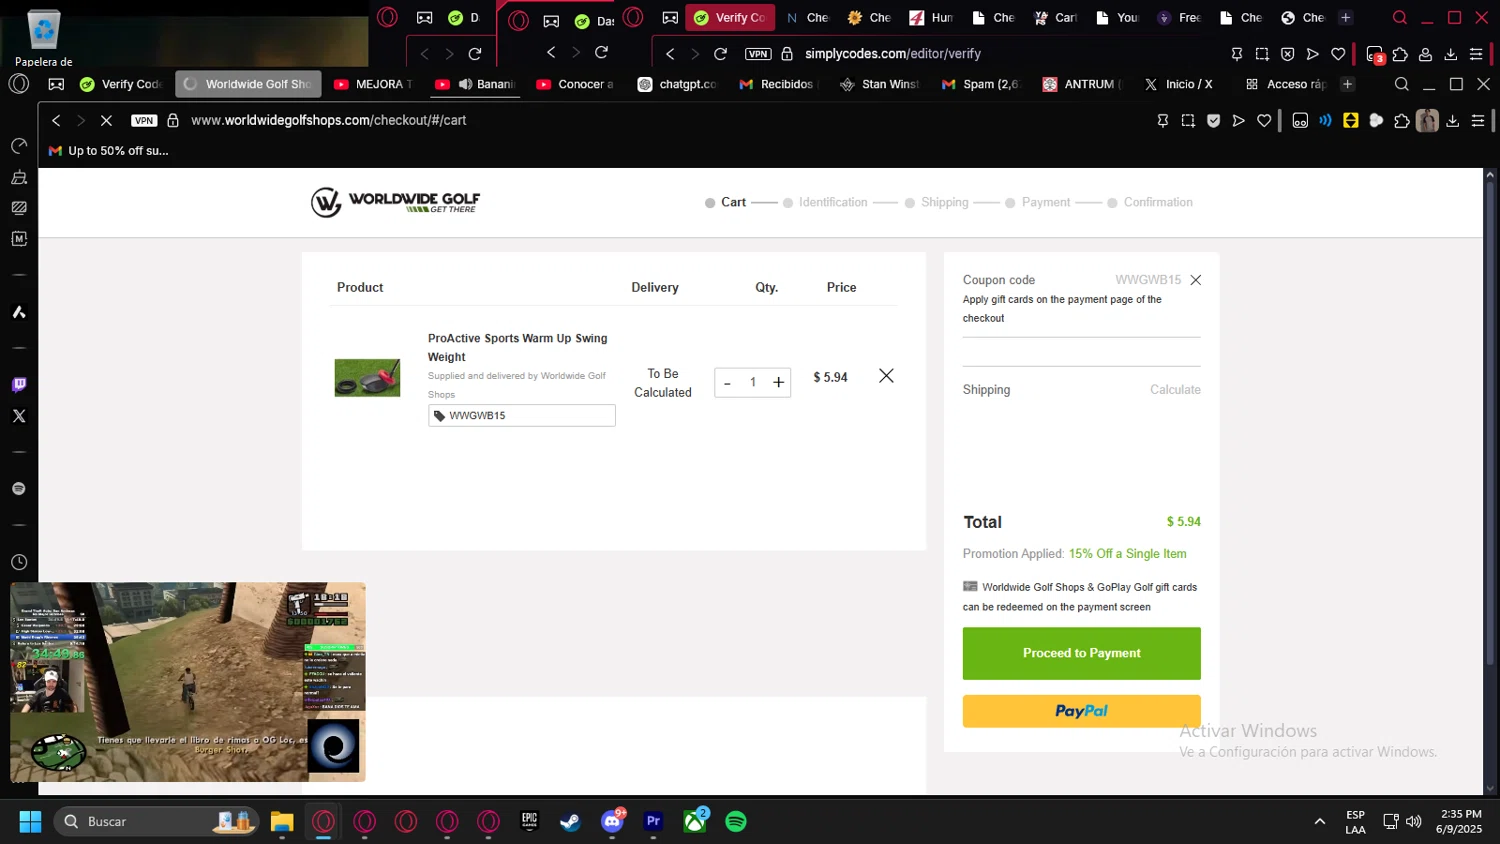Open extensions puzzle icon in golf window
Screen dimensions: 1500x844
point(1402,120)
